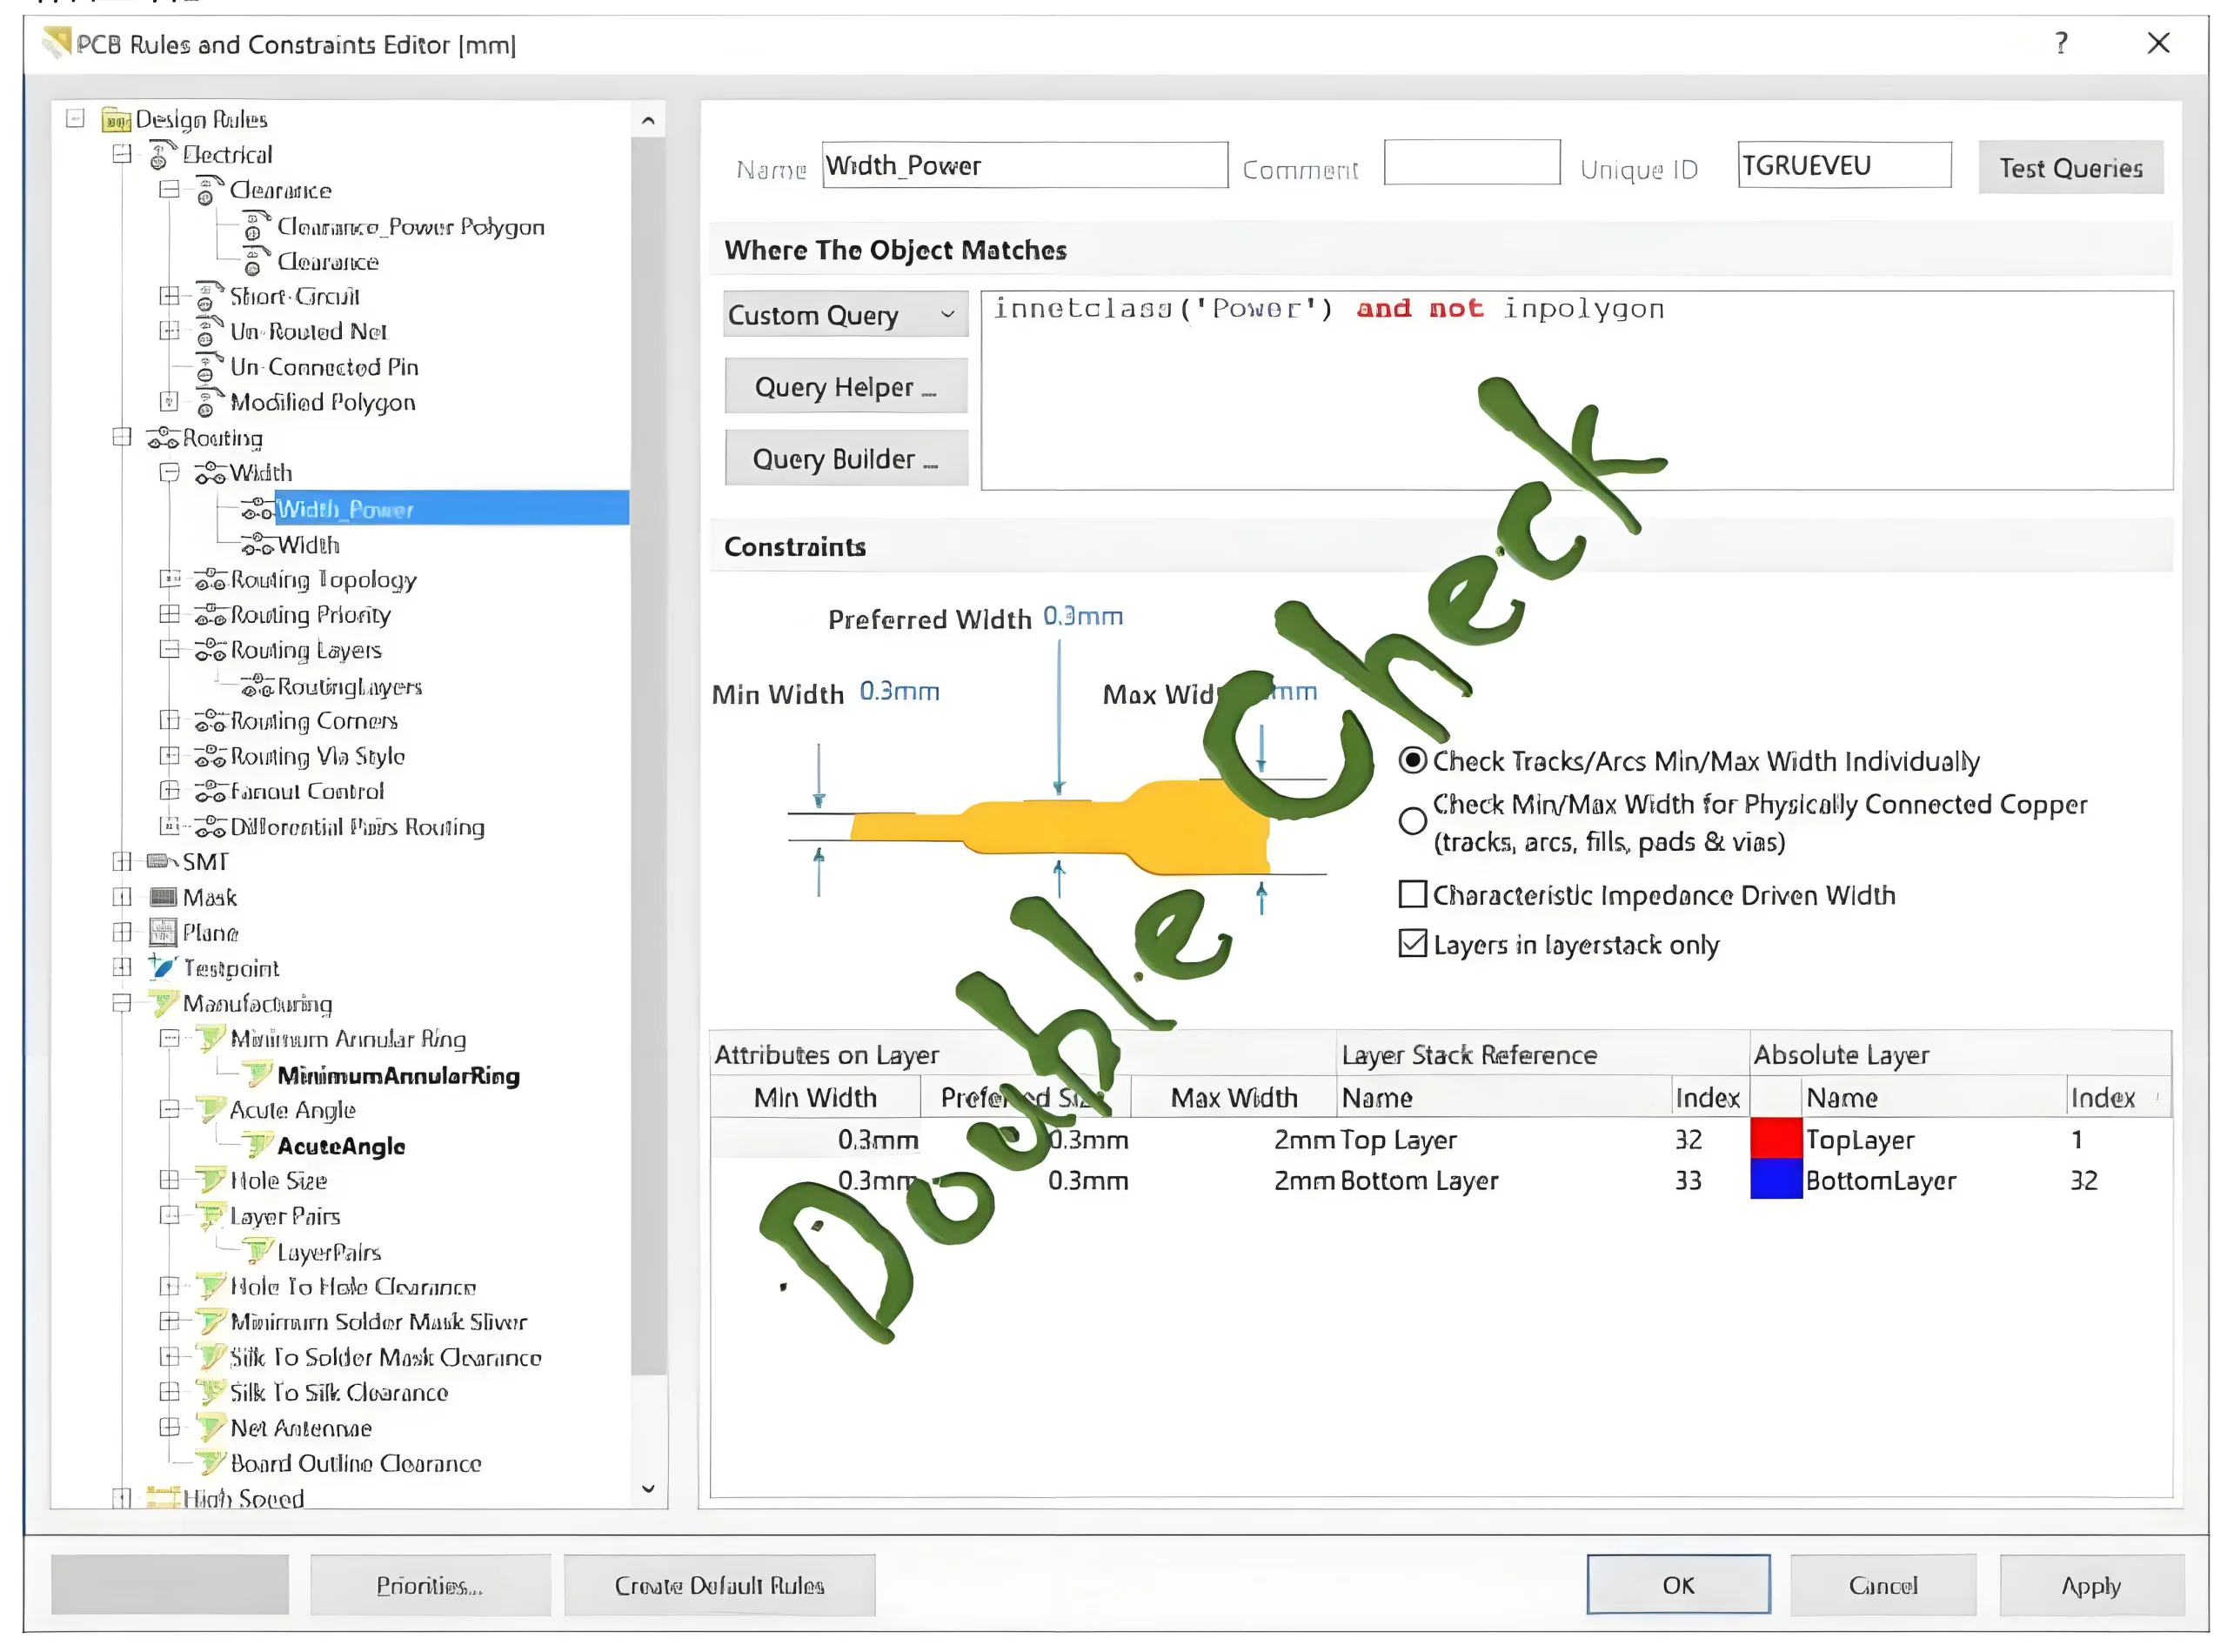Click the Query Helper button
The image size is (2227, 1652).
[x=845, y=387]
